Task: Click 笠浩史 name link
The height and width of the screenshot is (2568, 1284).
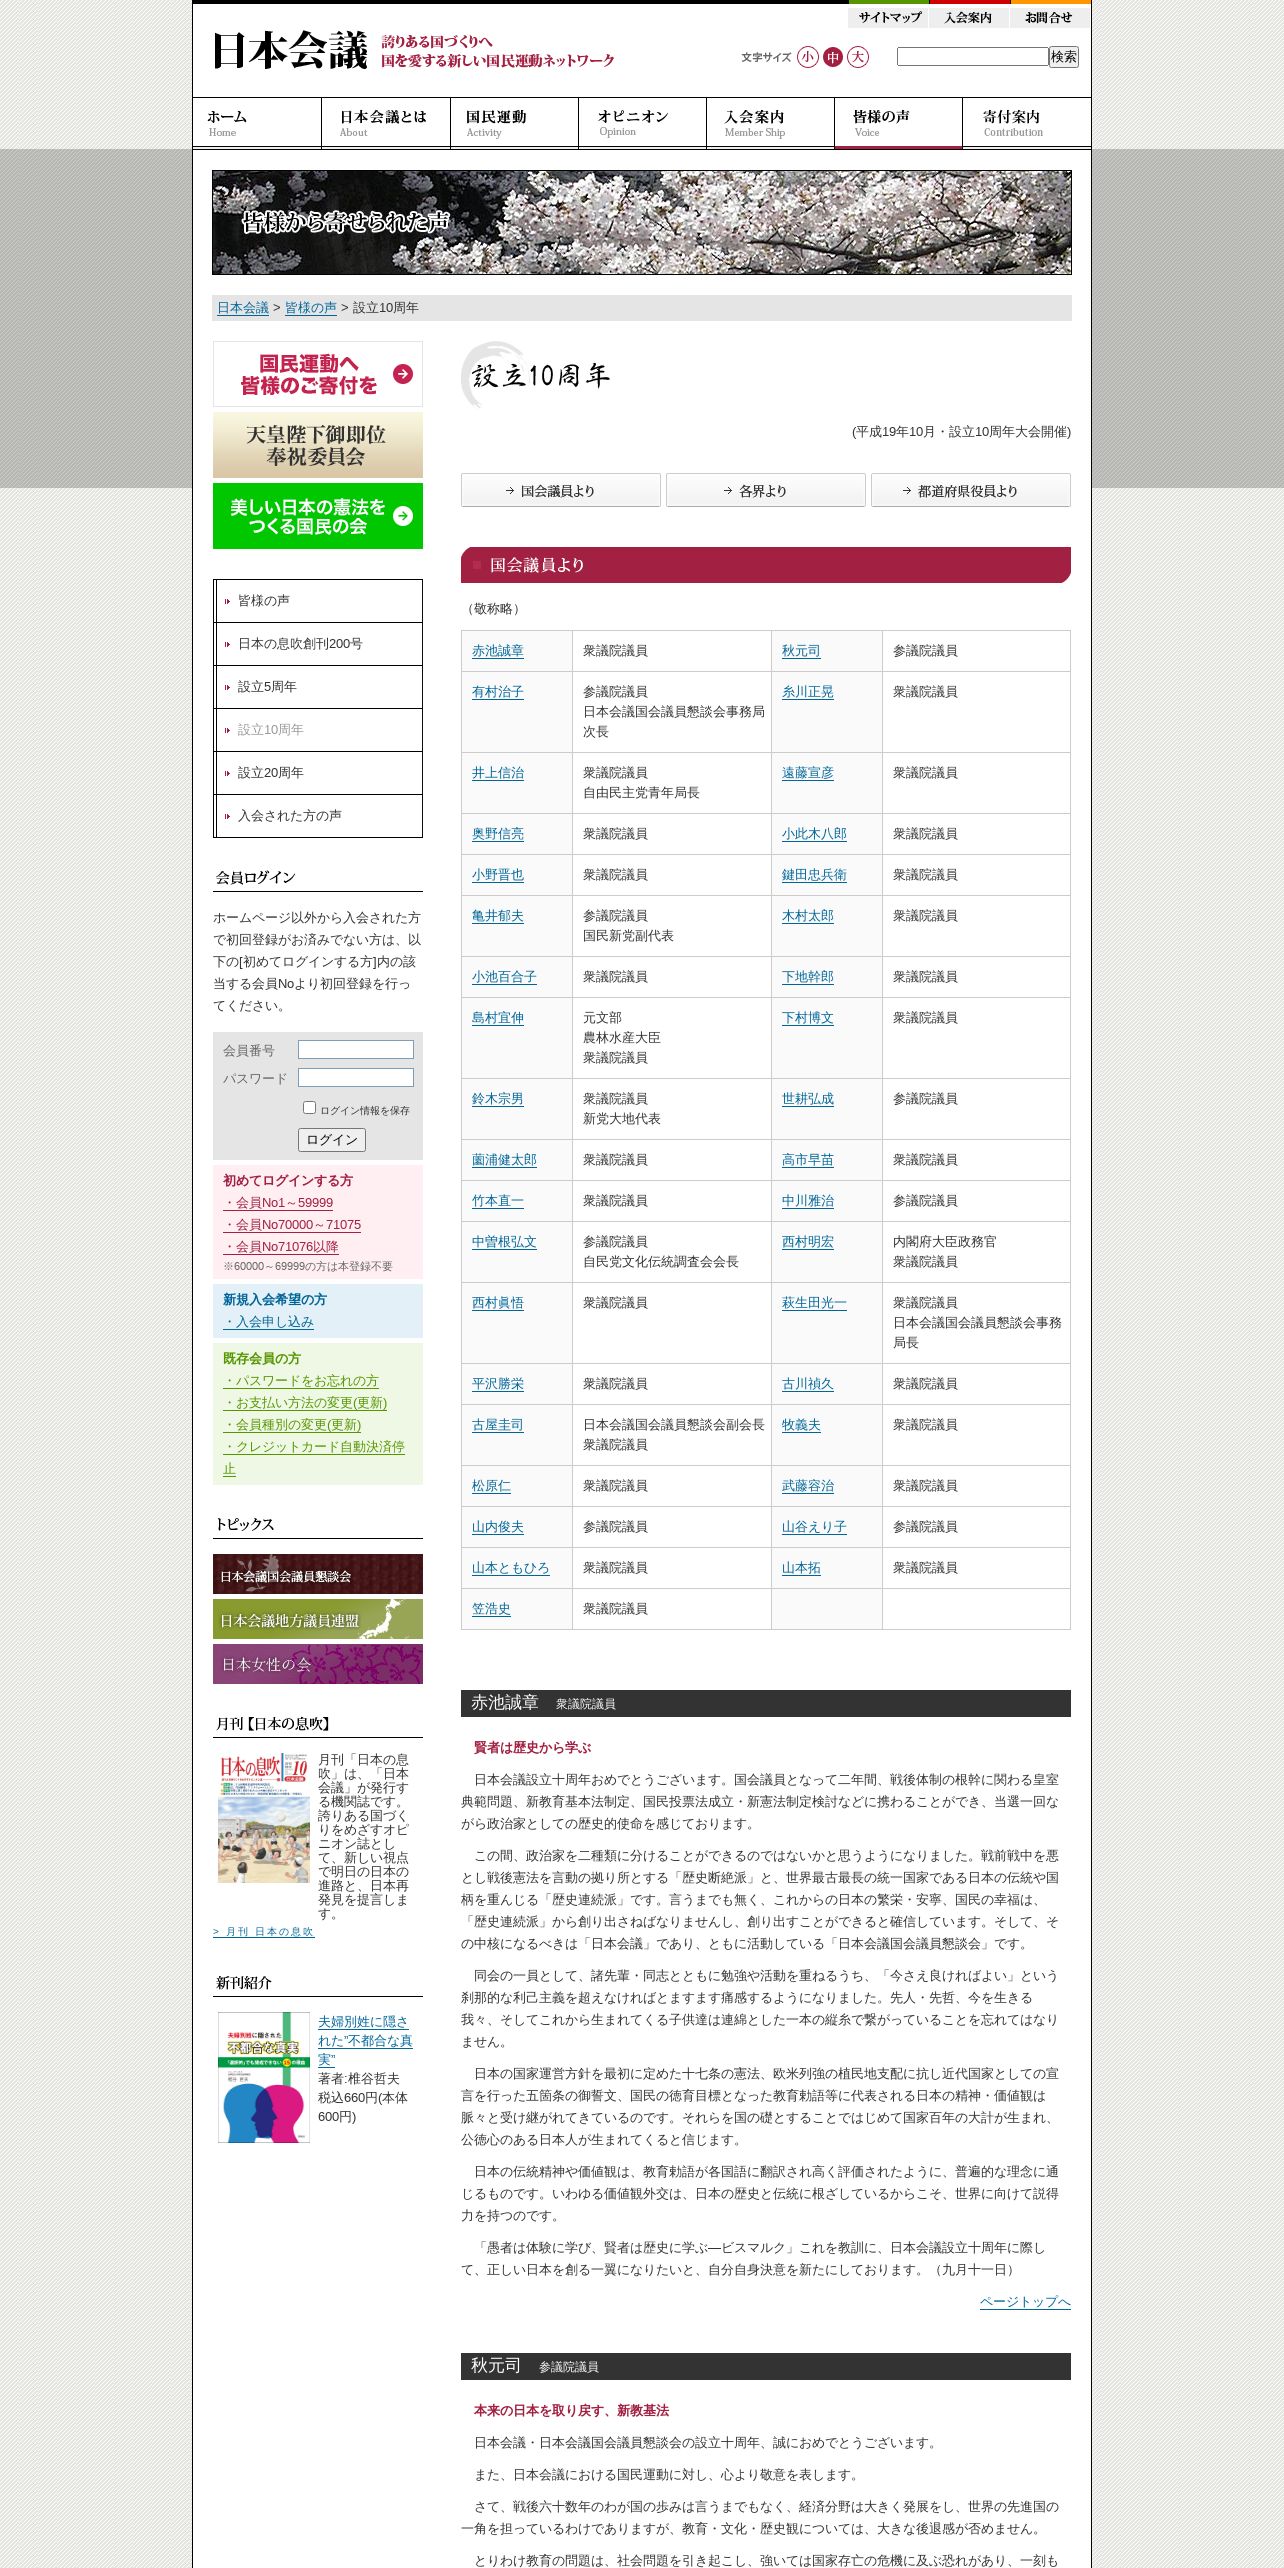Action: (x=491, y=1609)
